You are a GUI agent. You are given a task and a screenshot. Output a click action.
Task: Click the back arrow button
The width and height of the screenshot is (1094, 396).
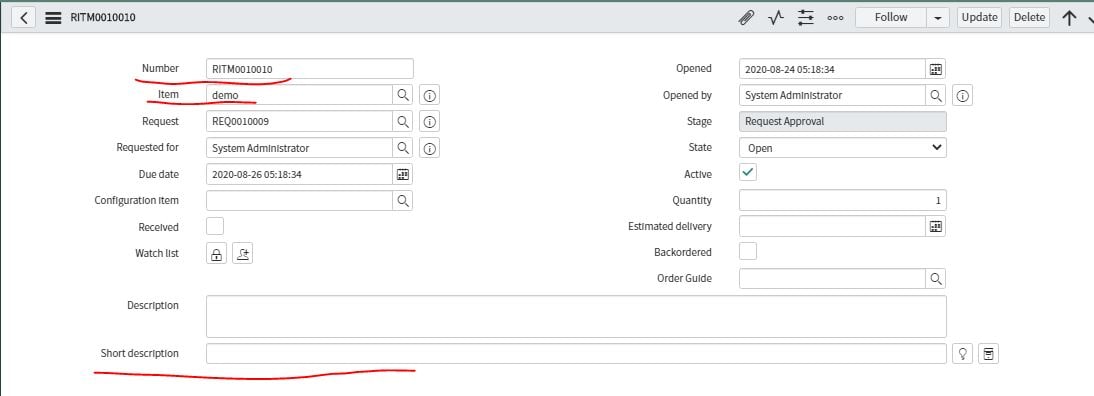pyautogui.click(x=24, y=17)
